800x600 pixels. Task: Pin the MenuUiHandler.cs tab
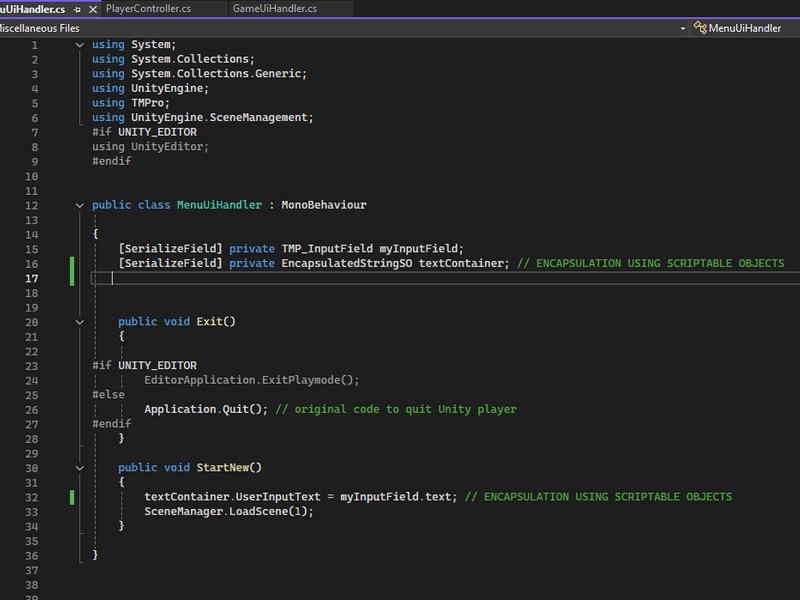click(x=77, y=9)
